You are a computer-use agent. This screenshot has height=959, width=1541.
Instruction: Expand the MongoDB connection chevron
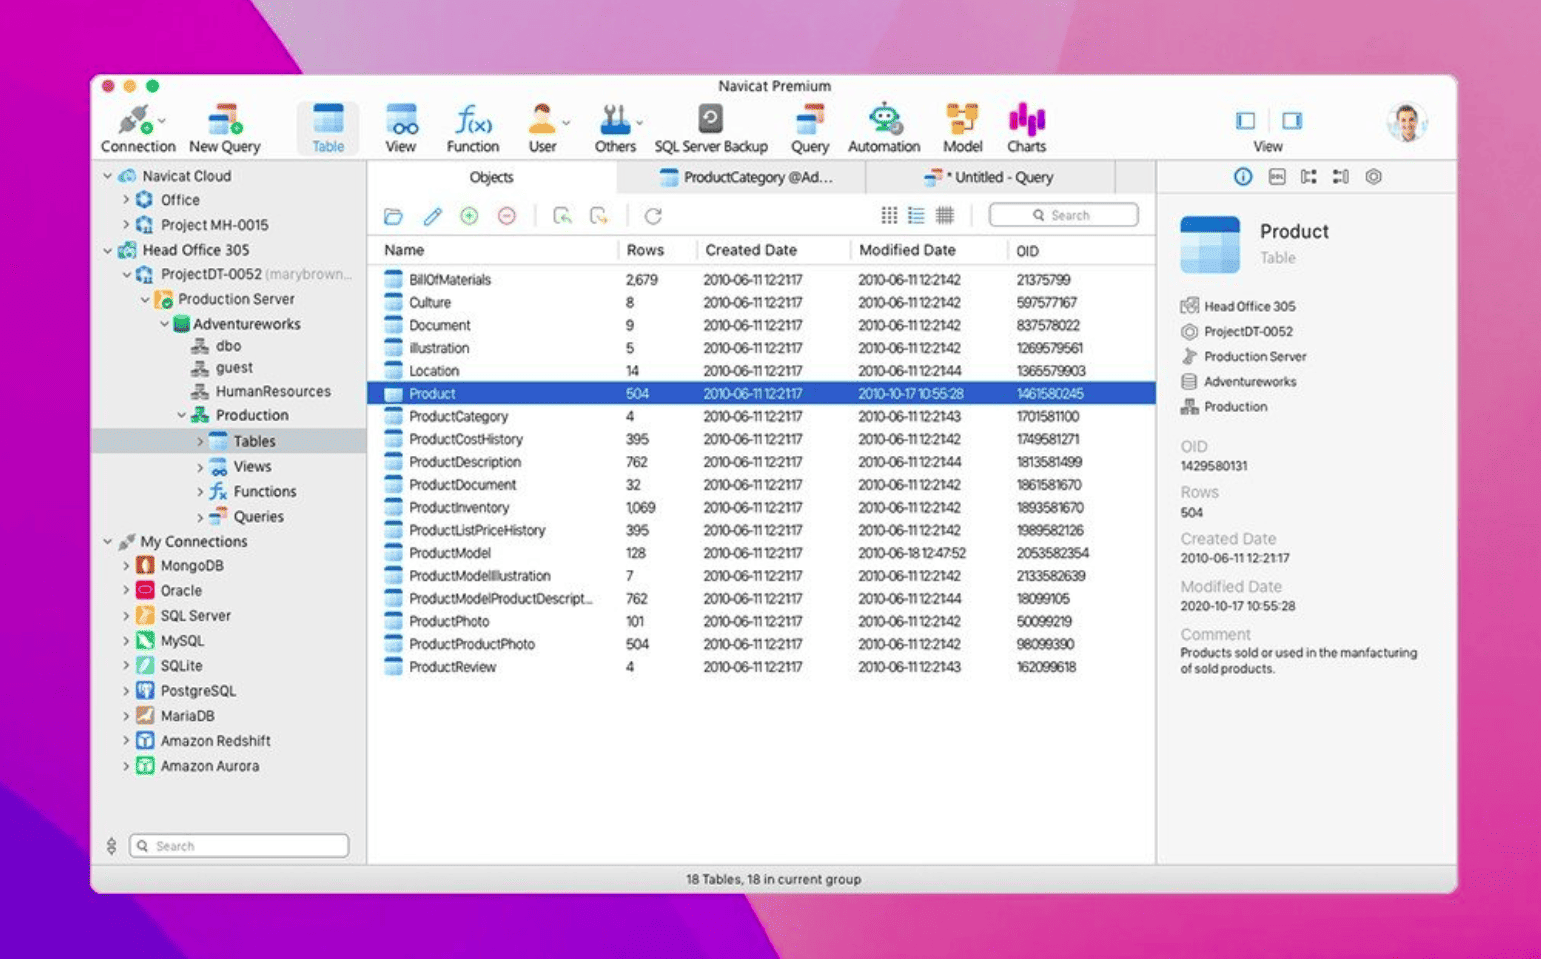[126, 566]
